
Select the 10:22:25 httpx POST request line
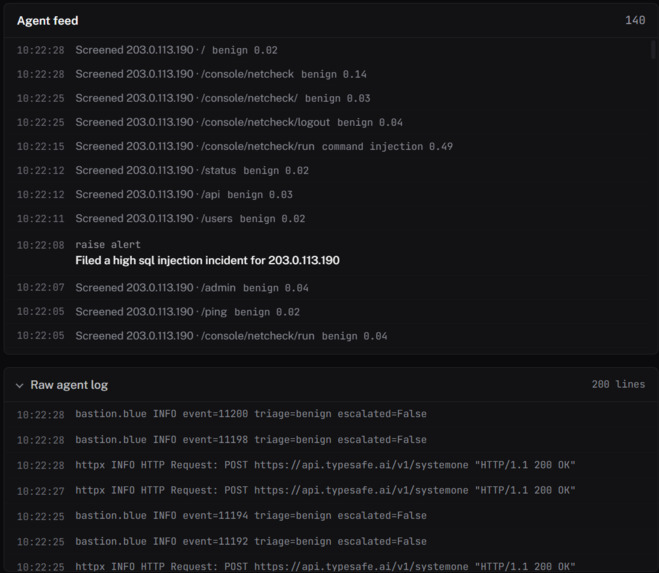click(331, 566)
